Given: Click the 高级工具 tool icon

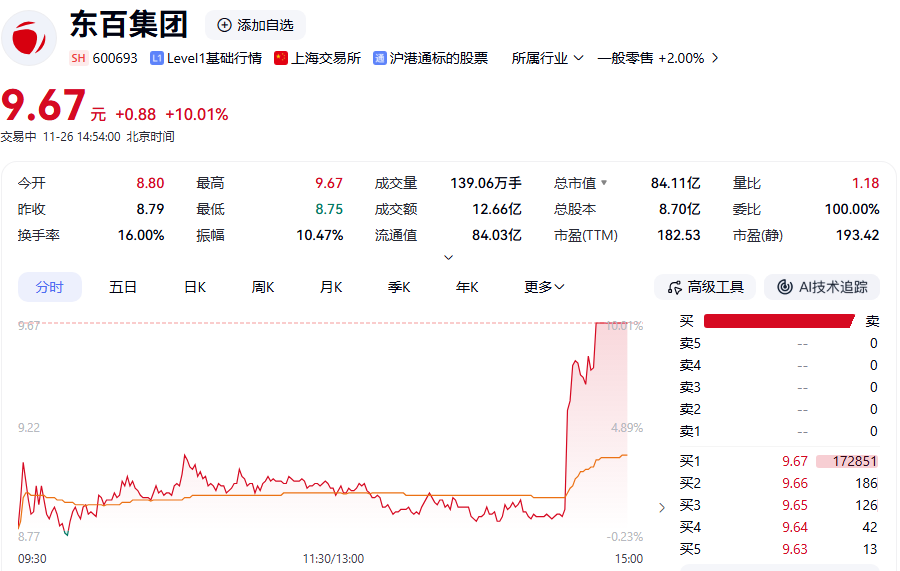Looking at the screenshot, I should point(674,288).
